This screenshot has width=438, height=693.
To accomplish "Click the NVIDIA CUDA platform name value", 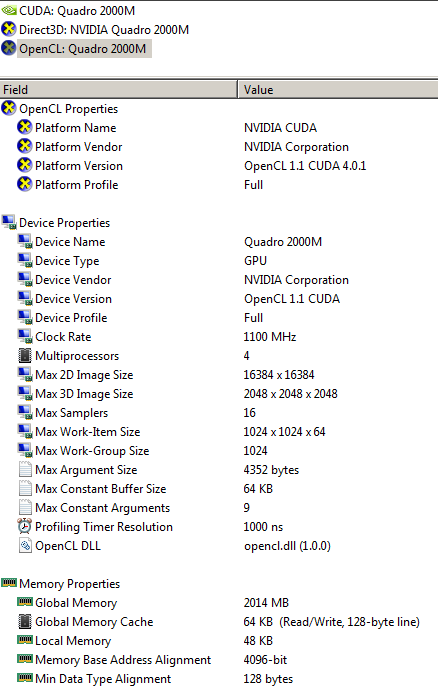I will coord(280,128).
